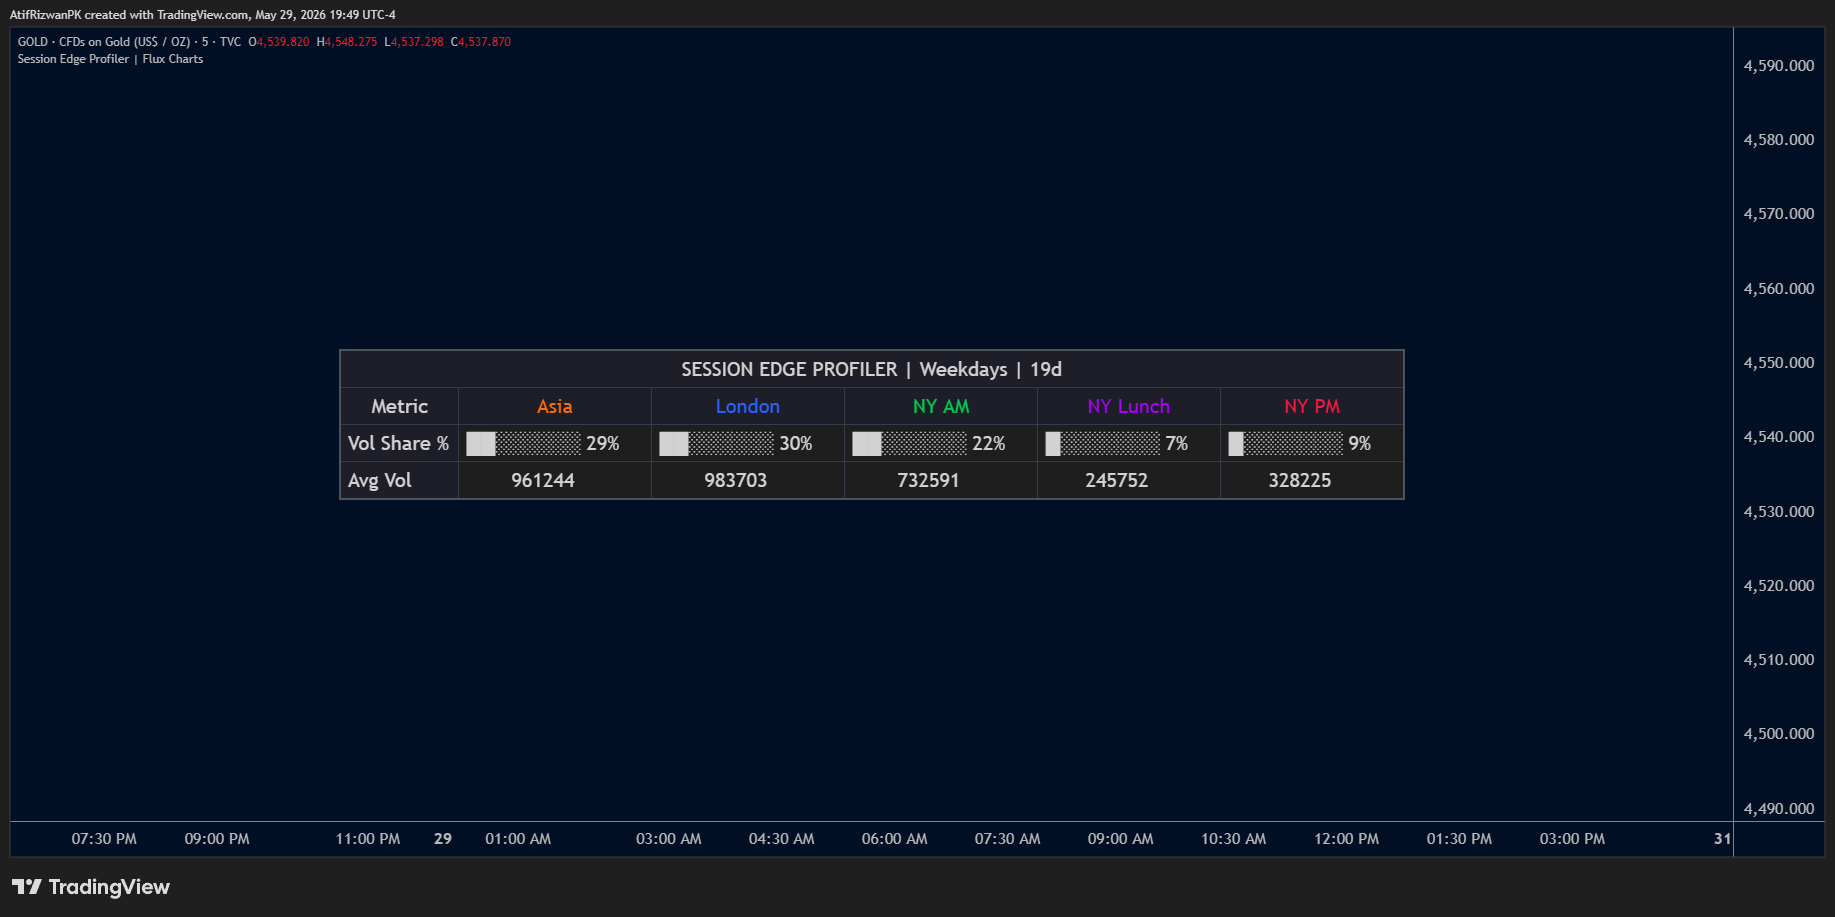Click the Metric column header
Image resolution: width=1835 pixels, height=917 pixels.
(399, 406)
